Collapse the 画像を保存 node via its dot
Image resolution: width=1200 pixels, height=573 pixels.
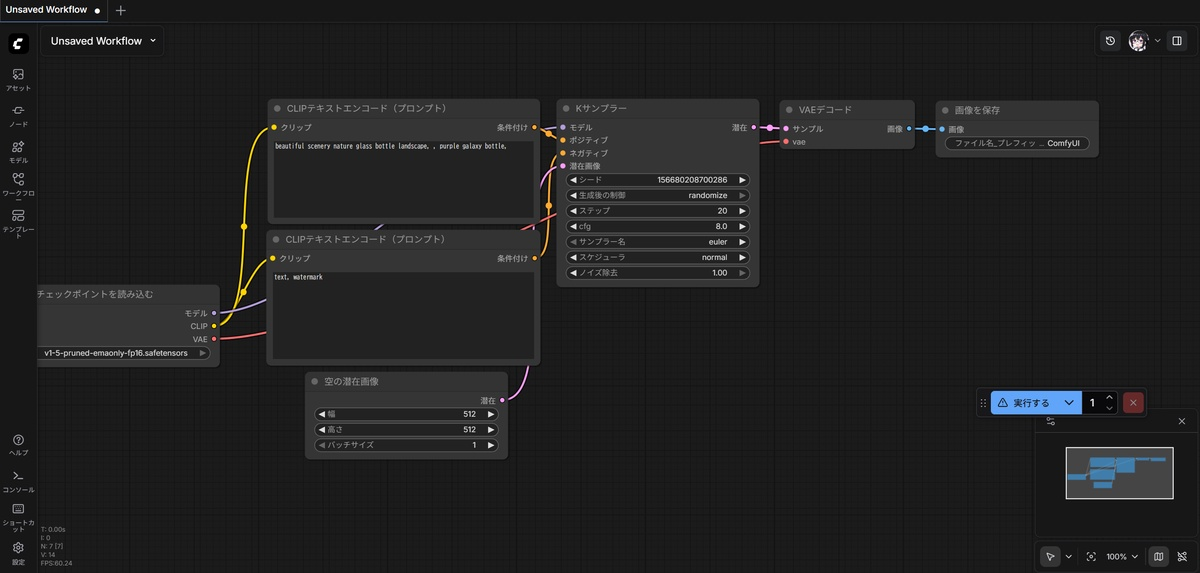[946, 110]
